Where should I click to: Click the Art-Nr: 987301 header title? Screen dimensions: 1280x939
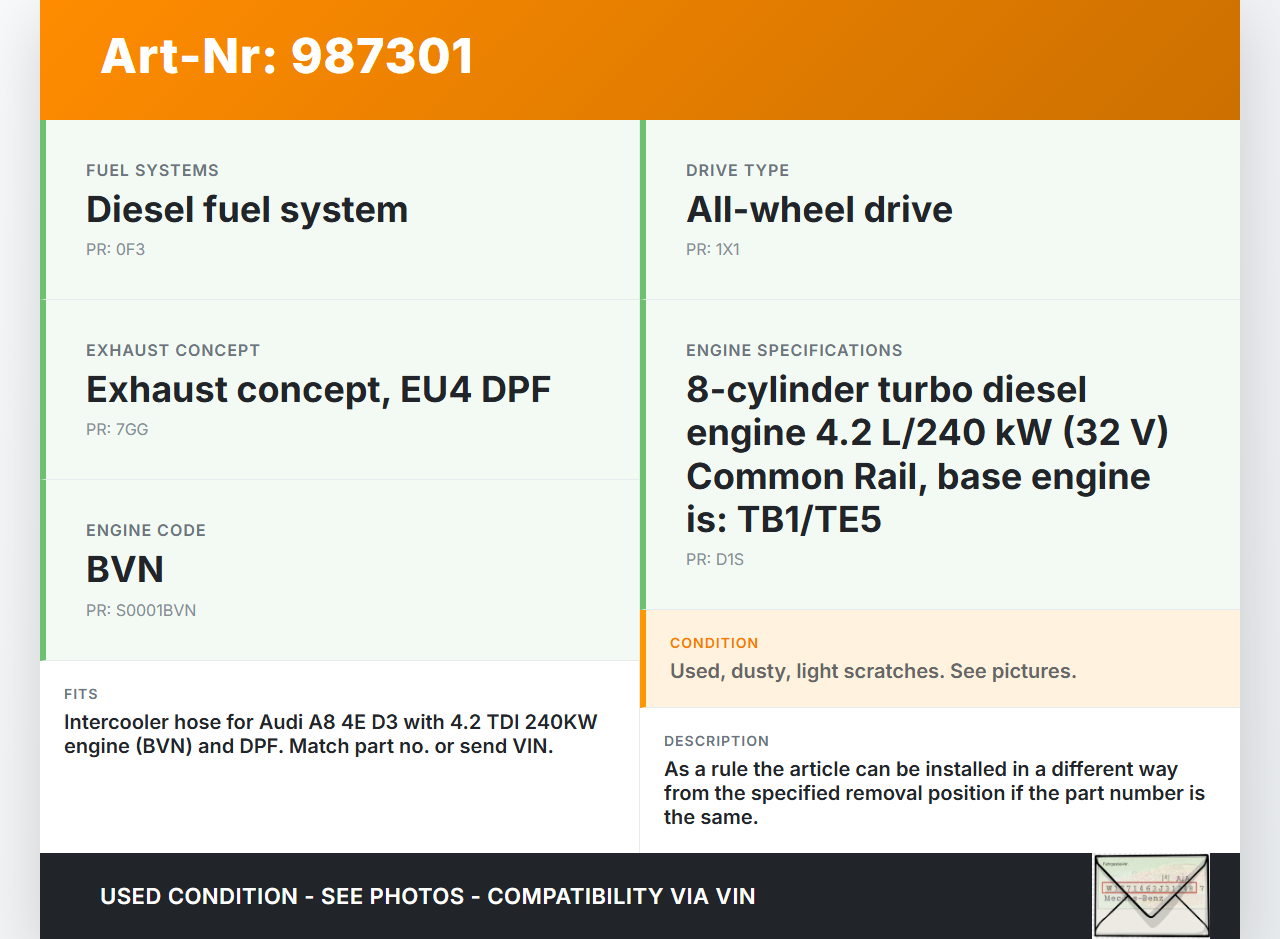[287, 56]
